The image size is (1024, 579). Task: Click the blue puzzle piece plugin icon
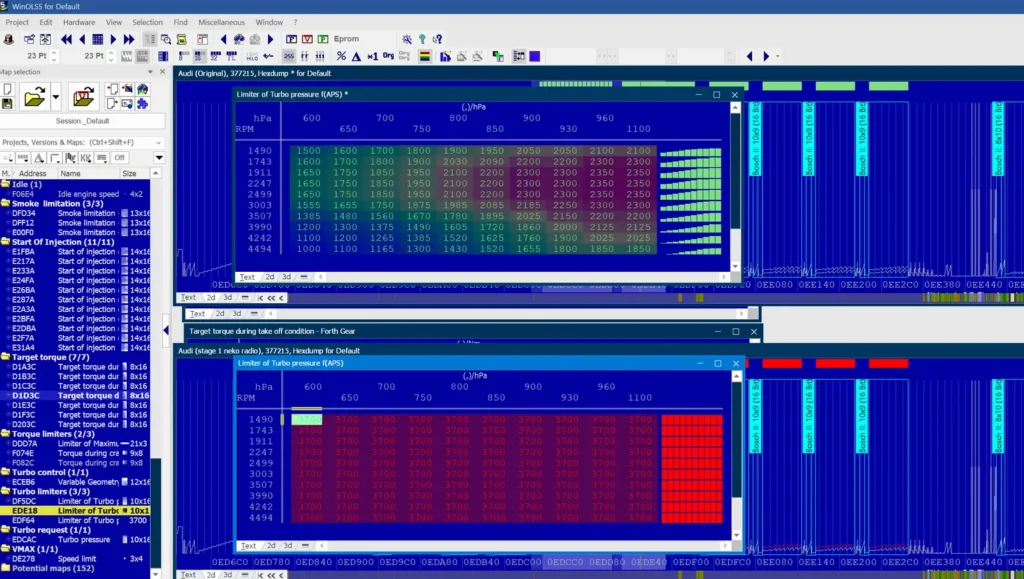142,104
